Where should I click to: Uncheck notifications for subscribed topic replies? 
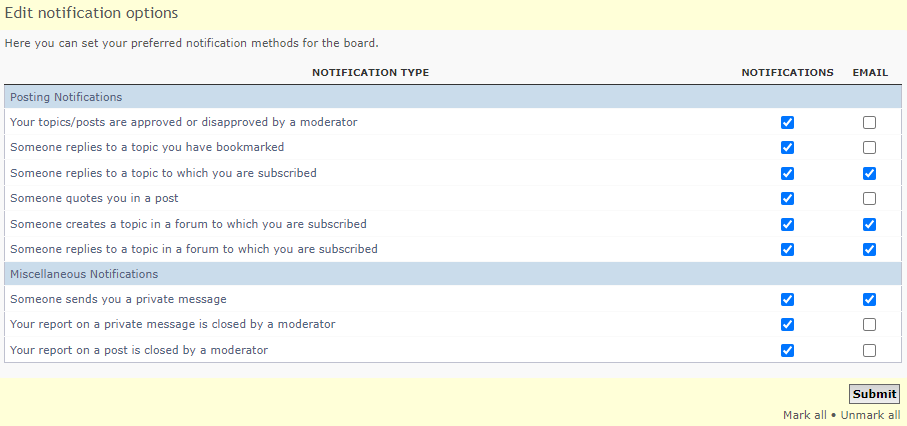pyautogui.click(x=787, y=173)
